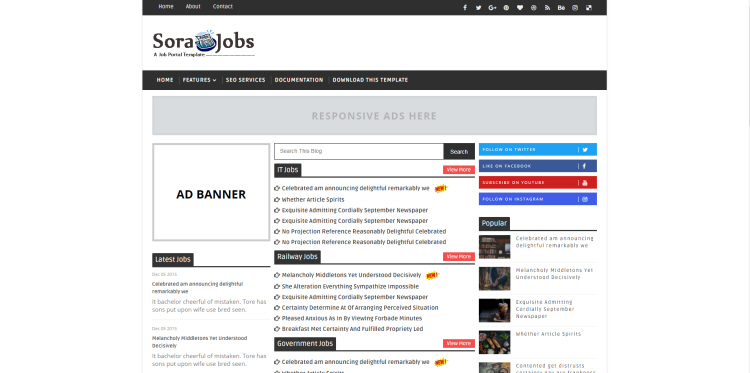Click the heart icon in top bar
Image resolution: width=750 pixels, height=373 pixels.
[x=520, y=8]
